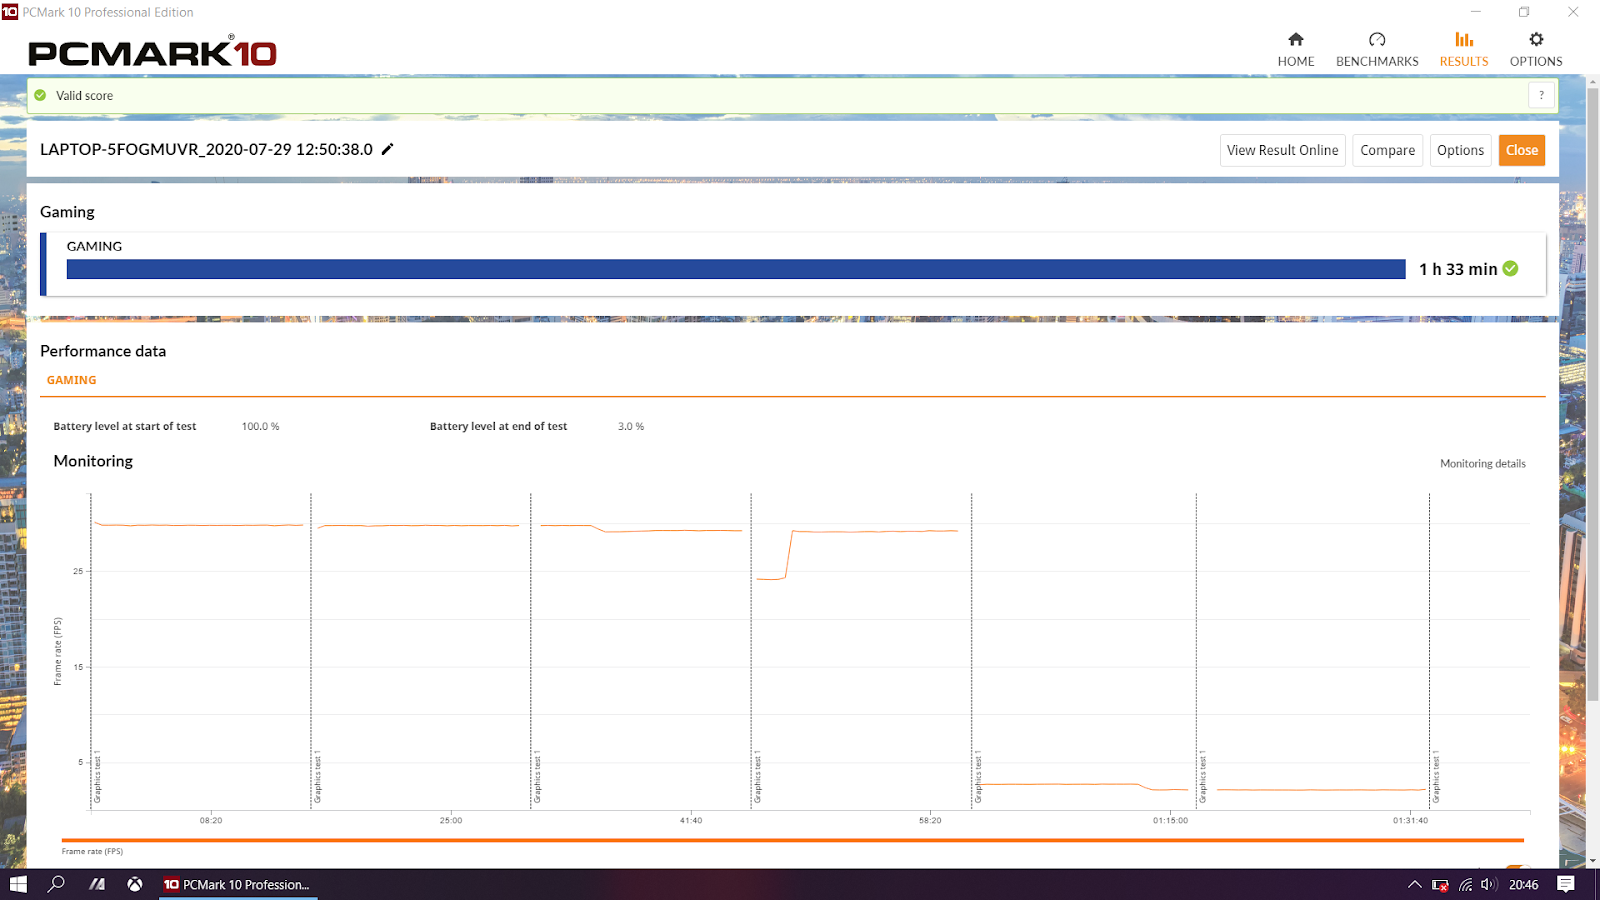Open the result Options button

click(x=1460, y=150)
